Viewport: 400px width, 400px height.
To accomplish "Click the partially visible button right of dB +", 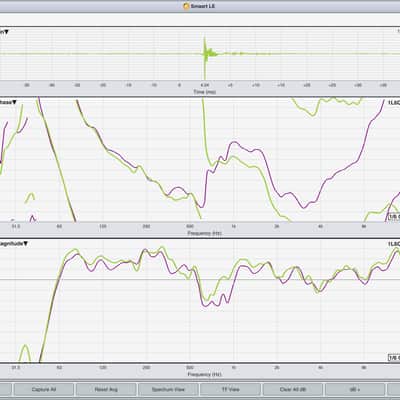I will pos(394,389).
